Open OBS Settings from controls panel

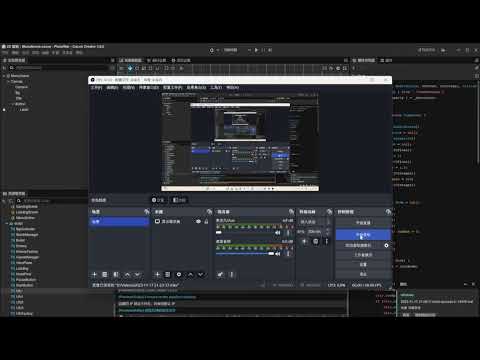[x=363, y=264]
